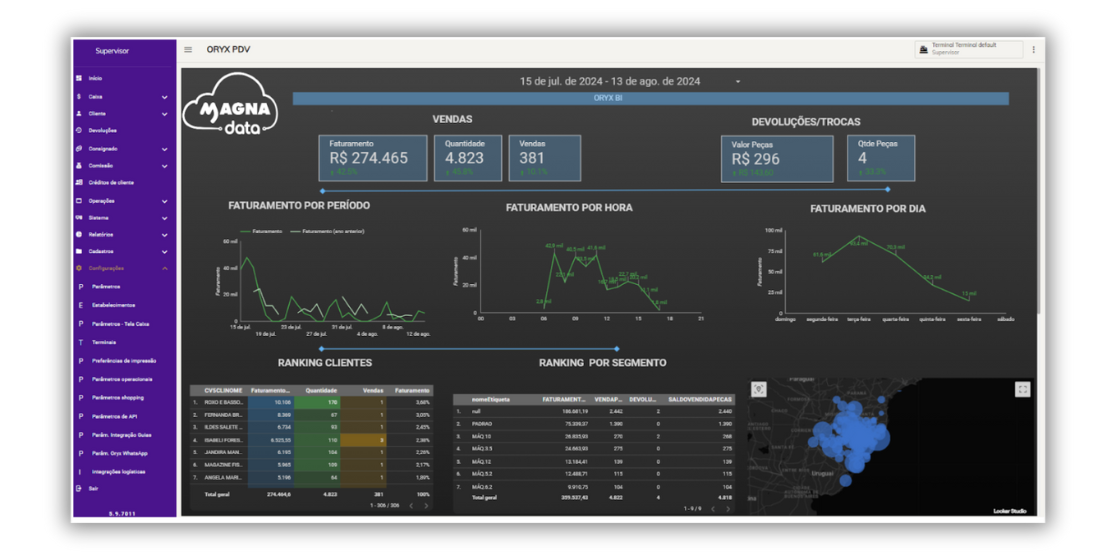Click the Configurações gear icon
This screenshot has width=1116, height=560.
pyautogui.click(x=79, y=268)
